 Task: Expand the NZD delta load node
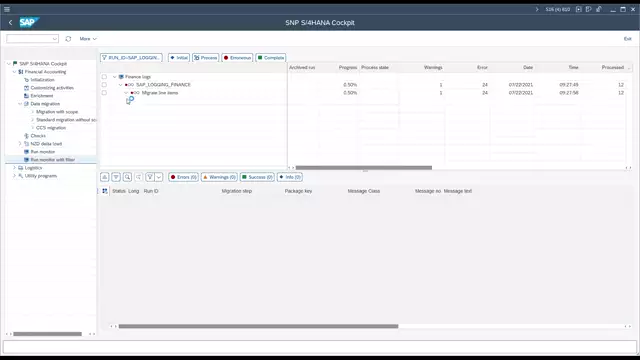pyautogui.click(x=20, y=144)
